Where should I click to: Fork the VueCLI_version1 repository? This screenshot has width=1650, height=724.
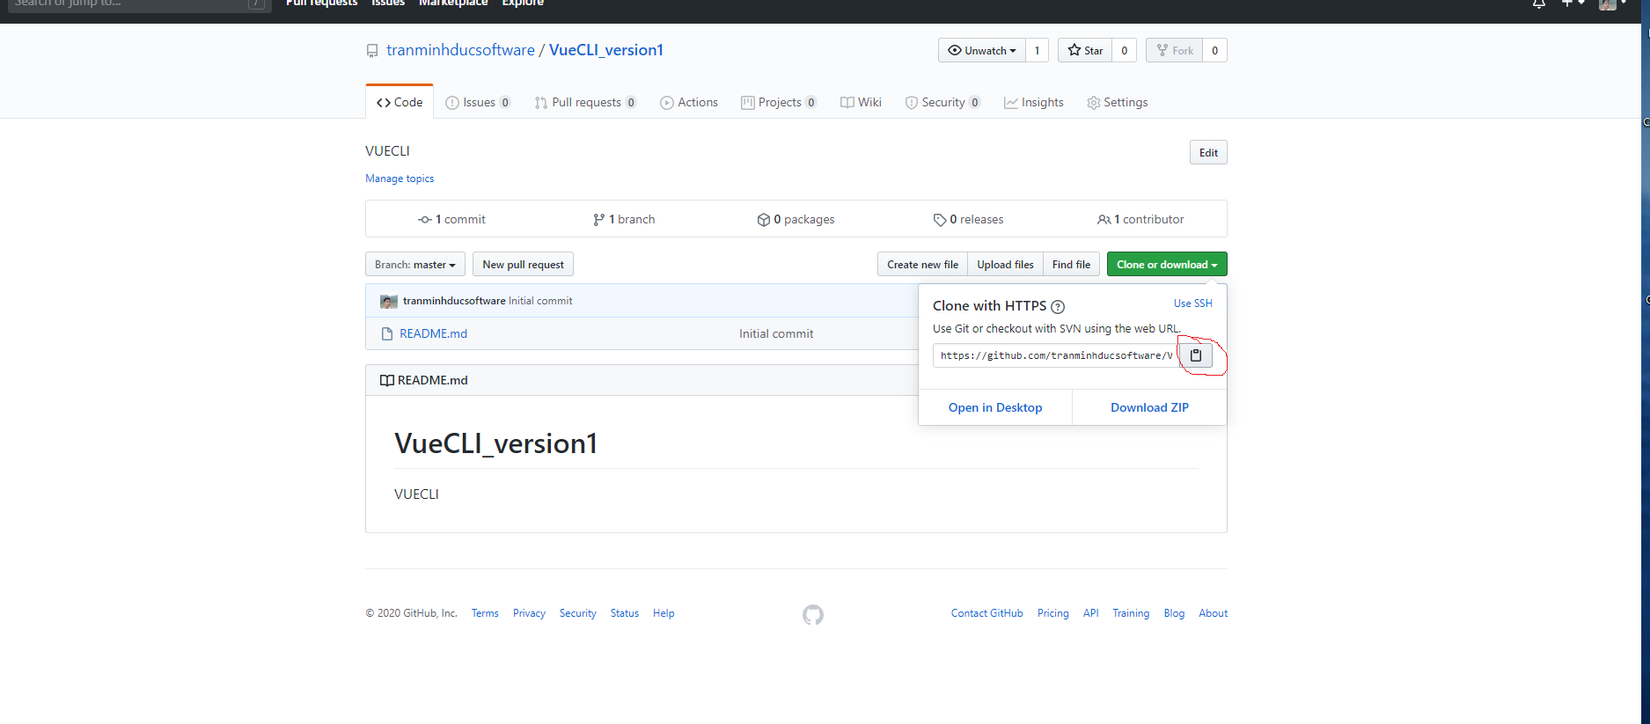[1175, 50]
